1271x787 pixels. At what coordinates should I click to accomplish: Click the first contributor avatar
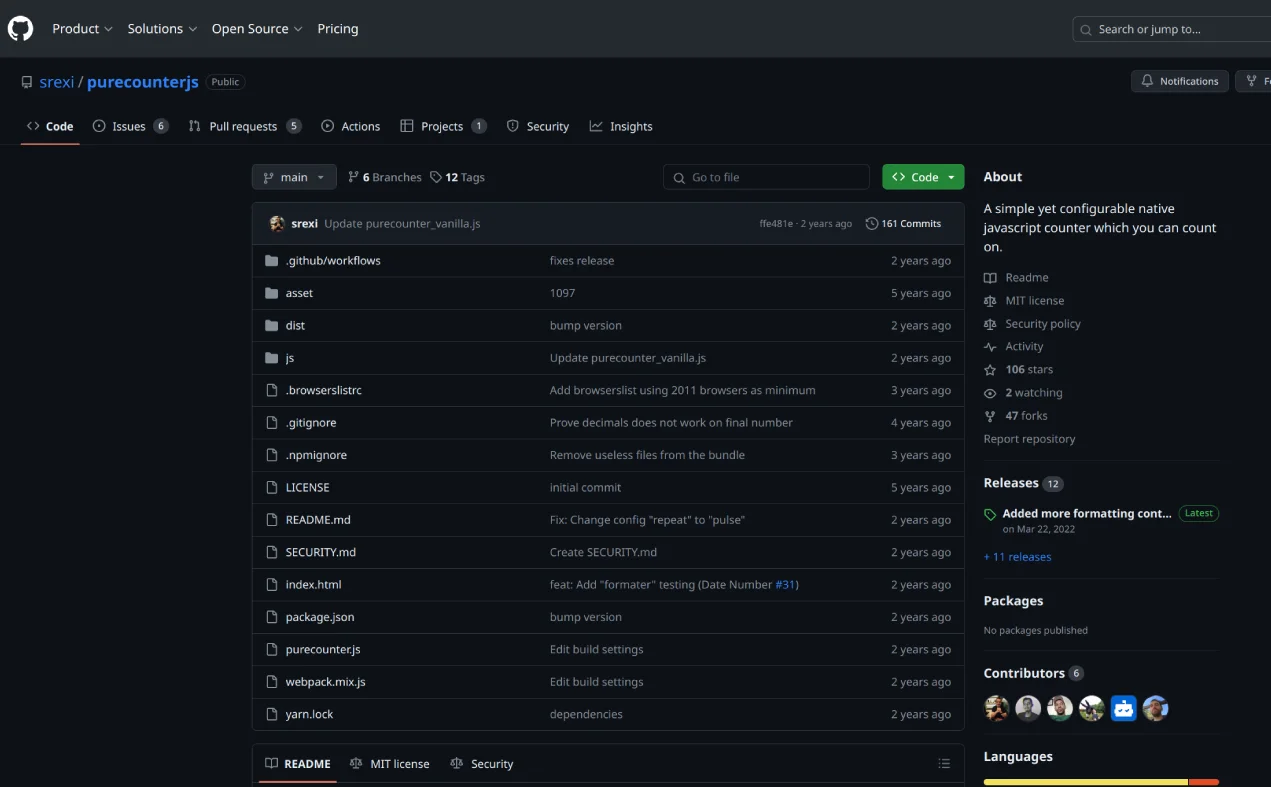[997, 709]
